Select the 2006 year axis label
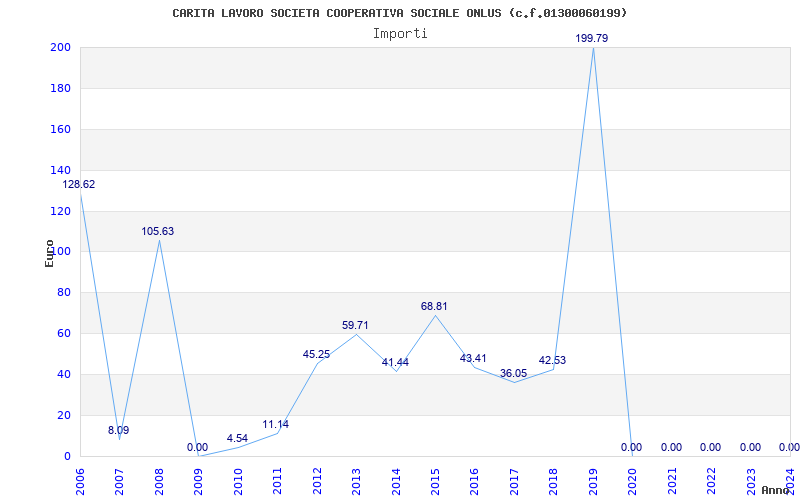The image size is (800, 500). click(x=80, y=481)
